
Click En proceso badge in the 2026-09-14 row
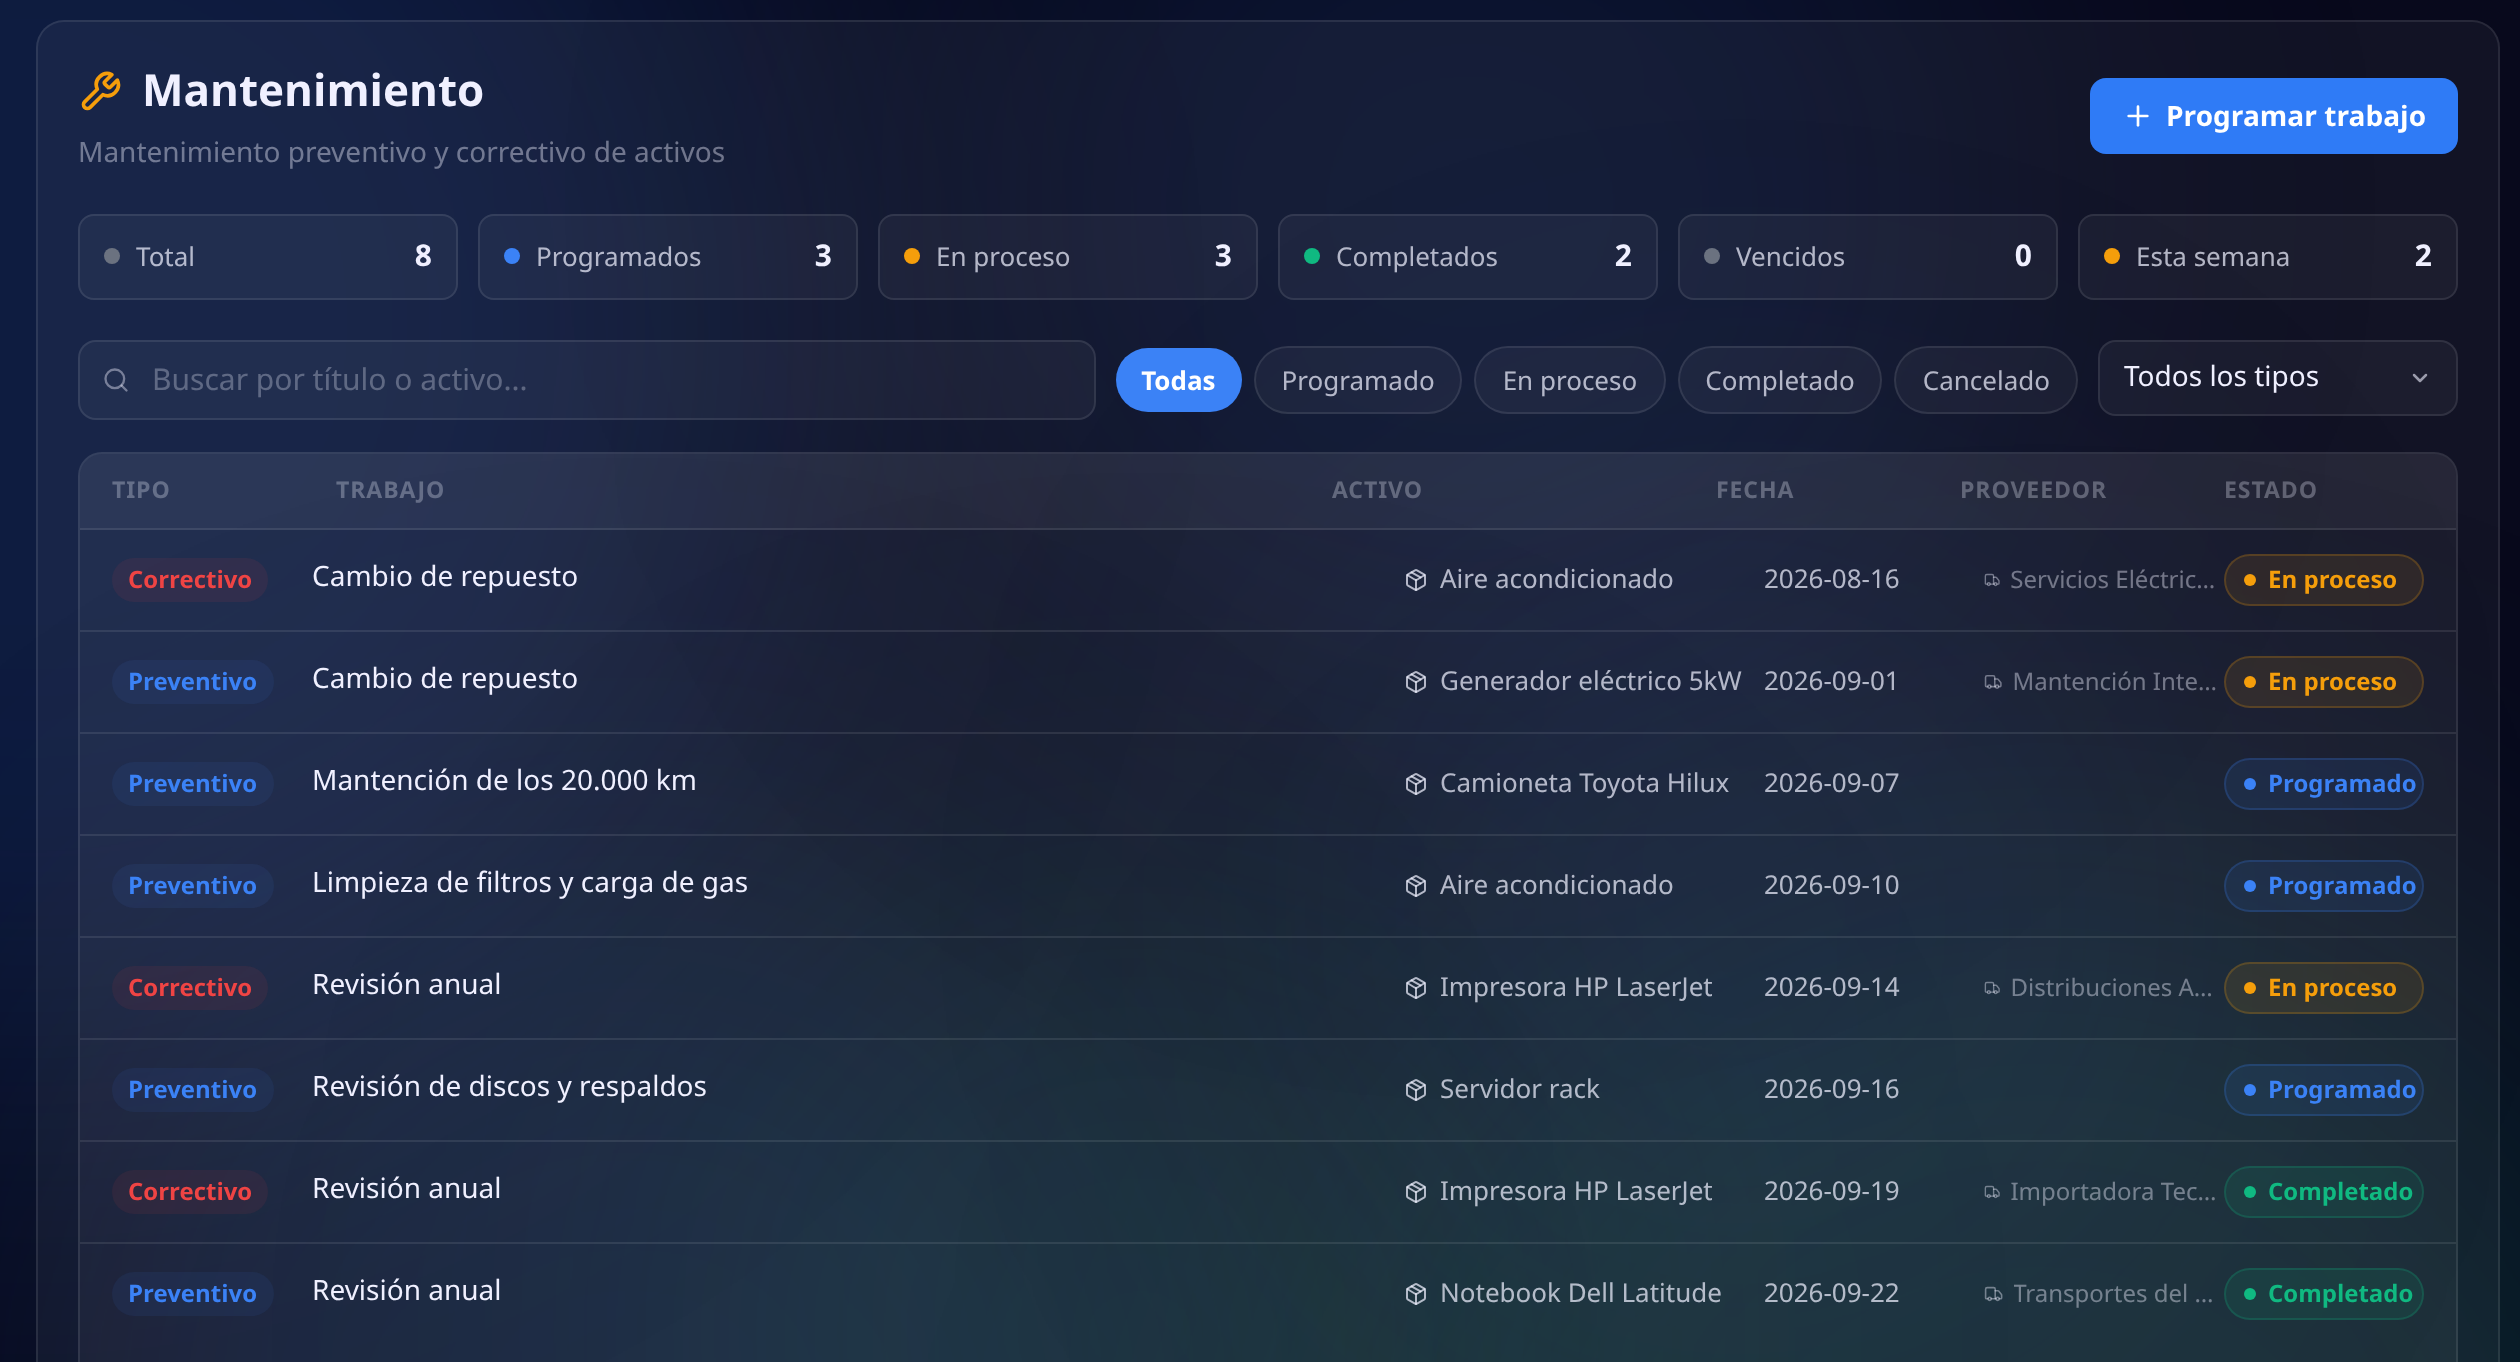[2323, 988]
